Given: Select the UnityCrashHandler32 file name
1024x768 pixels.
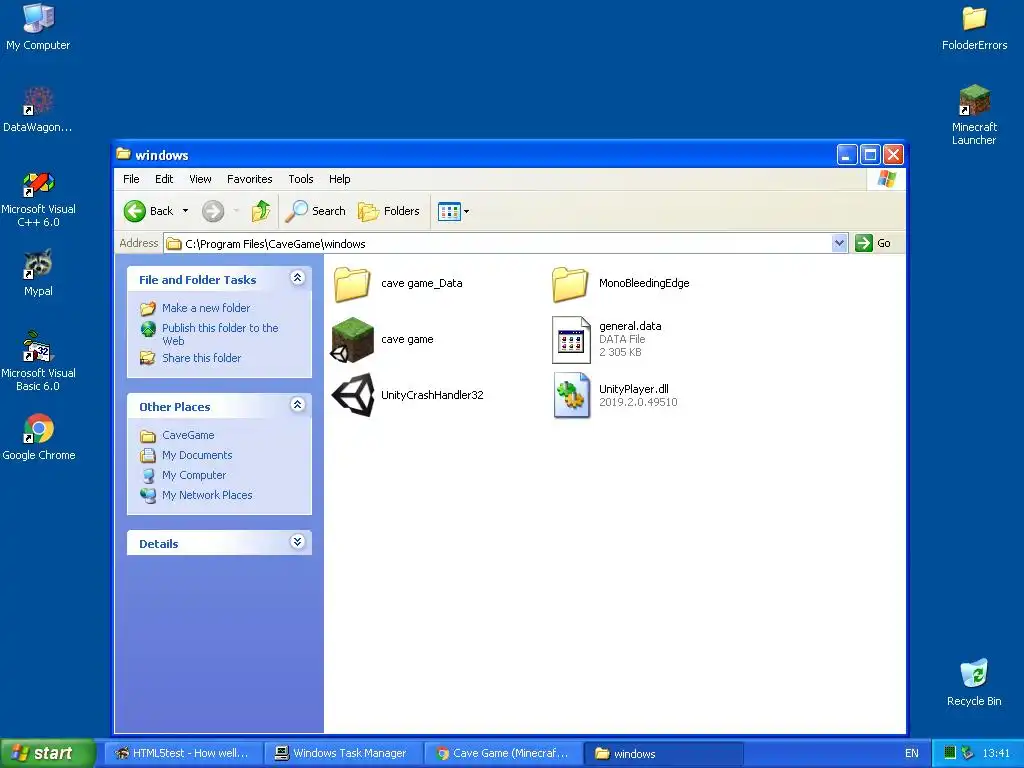Looking at the screenshot, I should coord(432,395).
